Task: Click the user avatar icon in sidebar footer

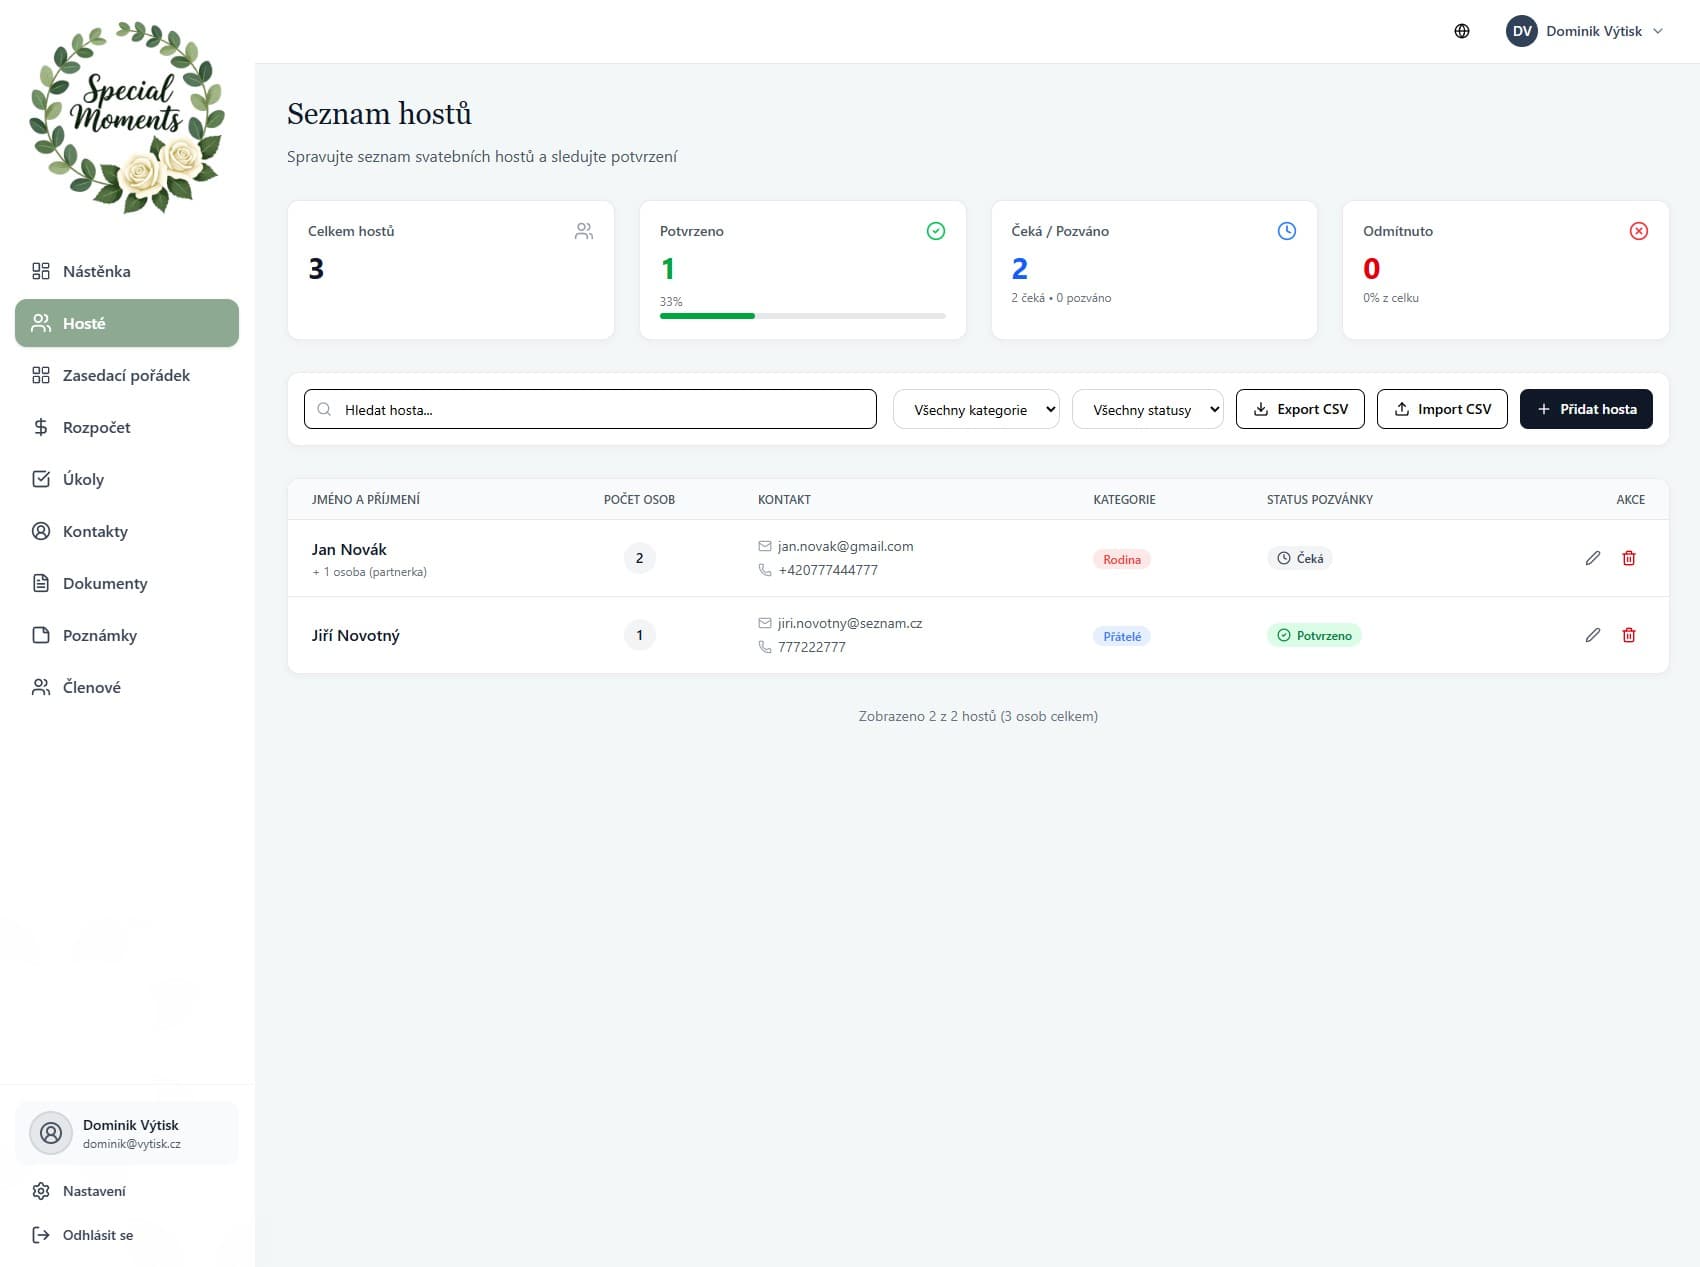Action: (51, 1133)
